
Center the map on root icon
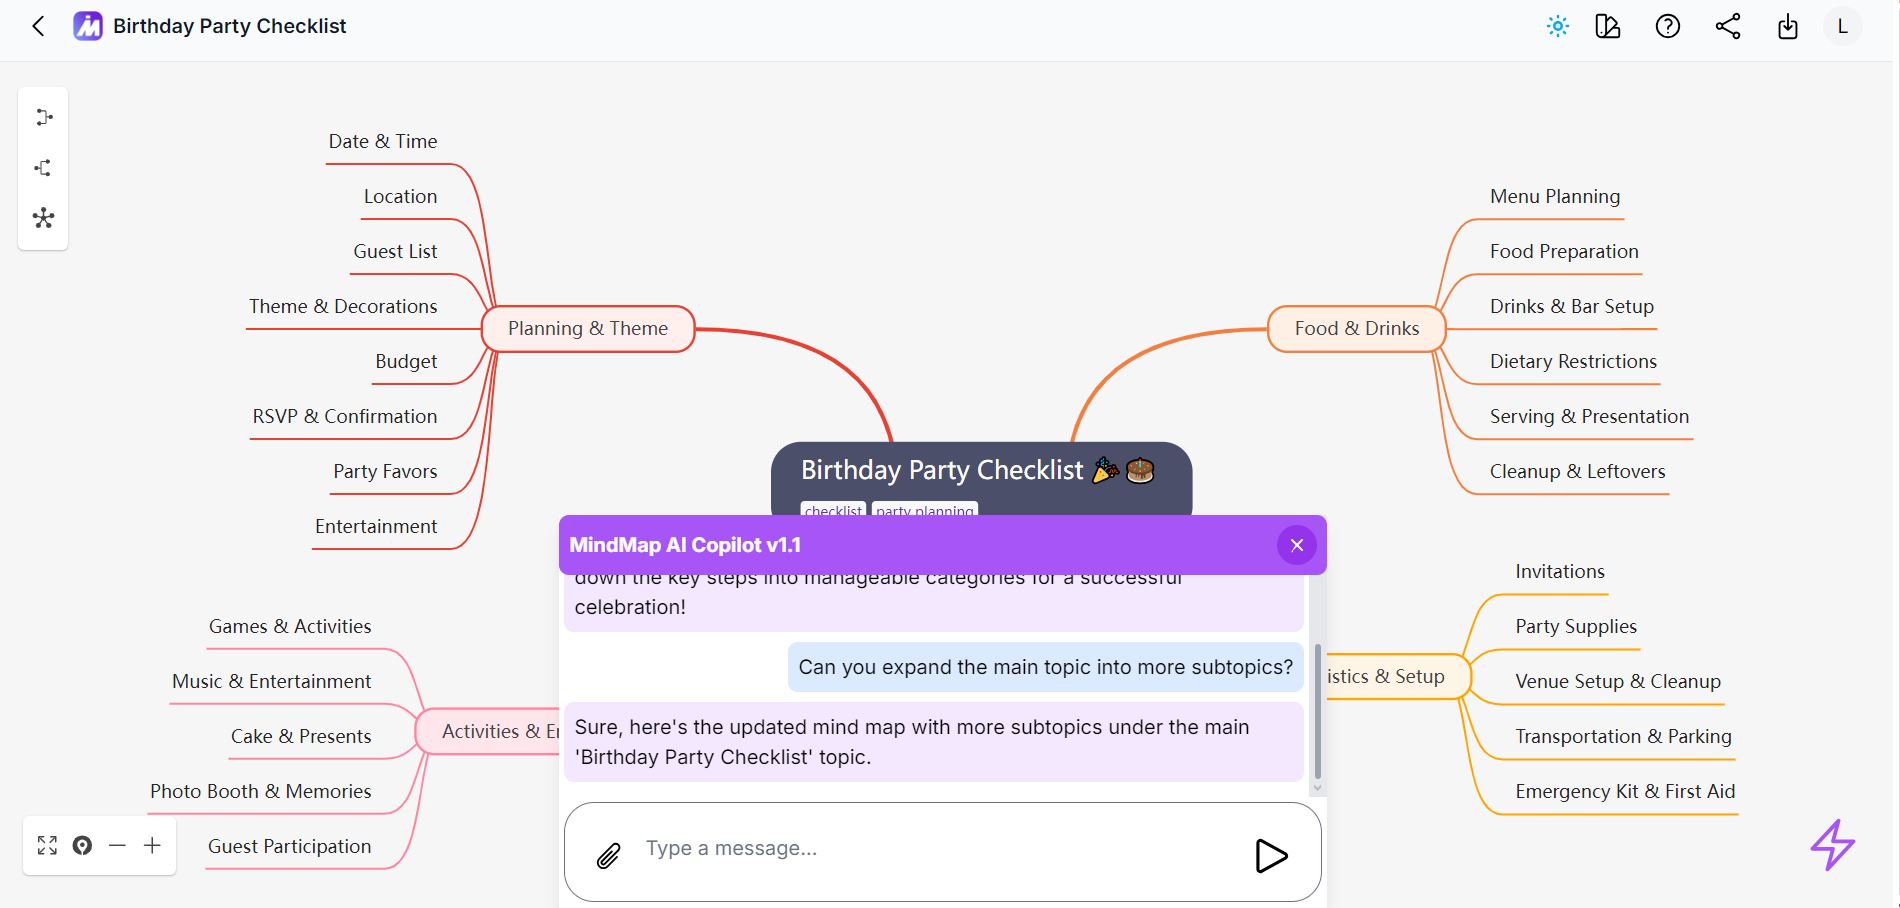click(82, 846)
